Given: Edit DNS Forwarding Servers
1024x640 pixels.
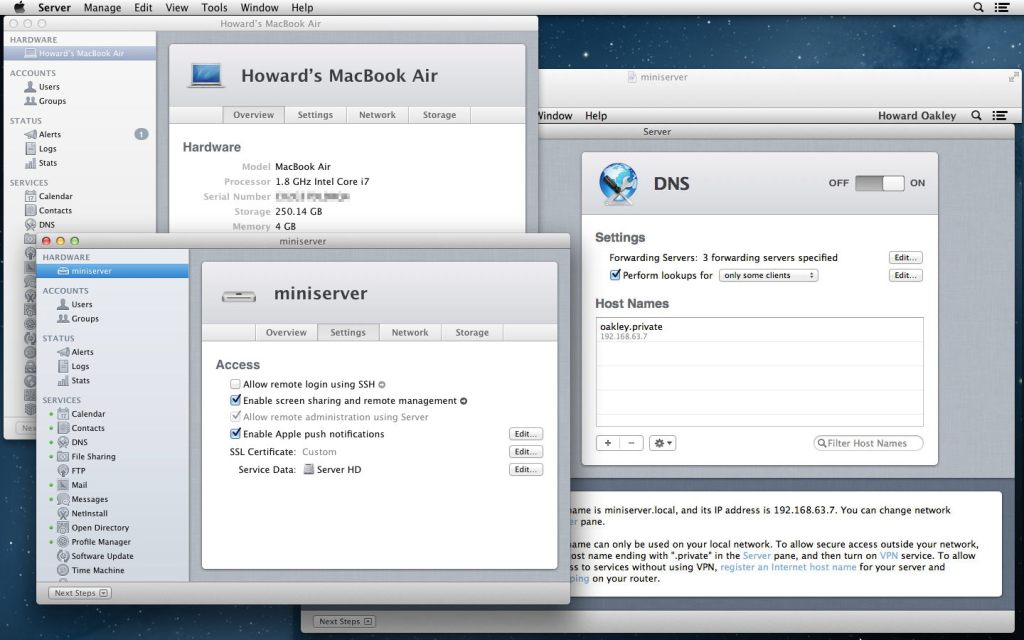Looking at the screenshot, I should click(906, 257).
